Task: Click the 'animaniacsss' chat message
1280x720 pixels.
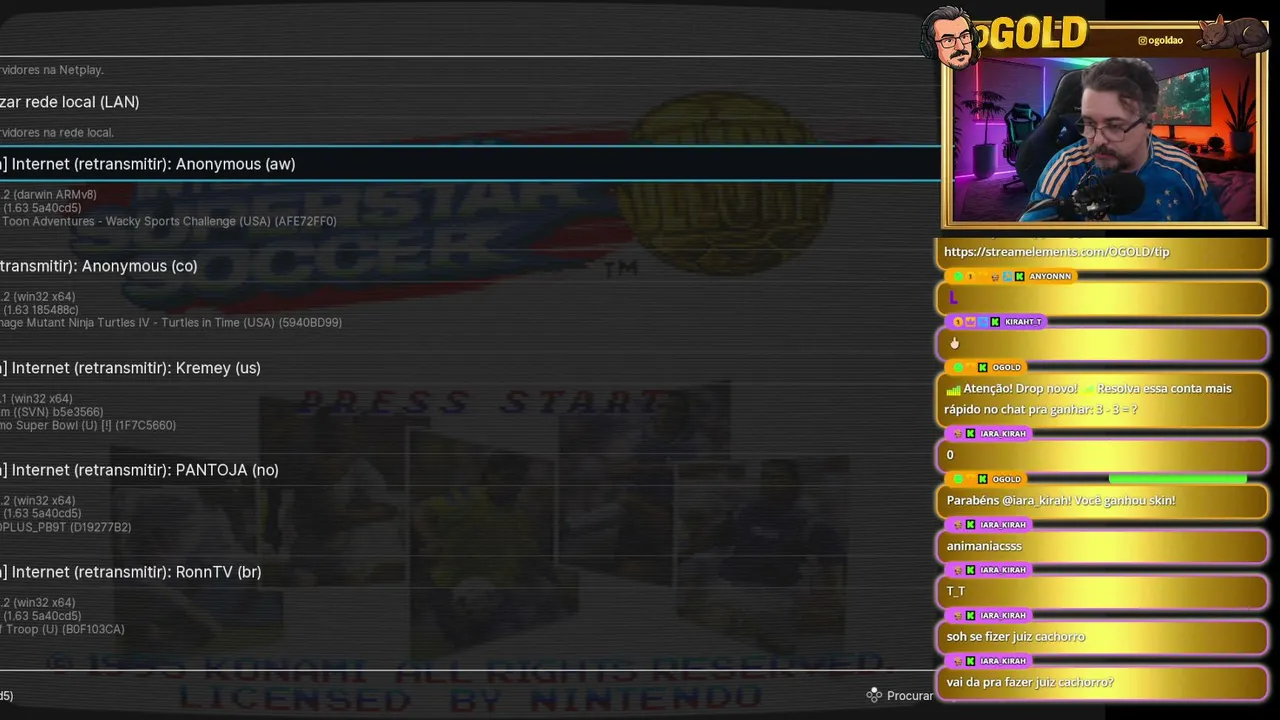Action: [1102, 546]
